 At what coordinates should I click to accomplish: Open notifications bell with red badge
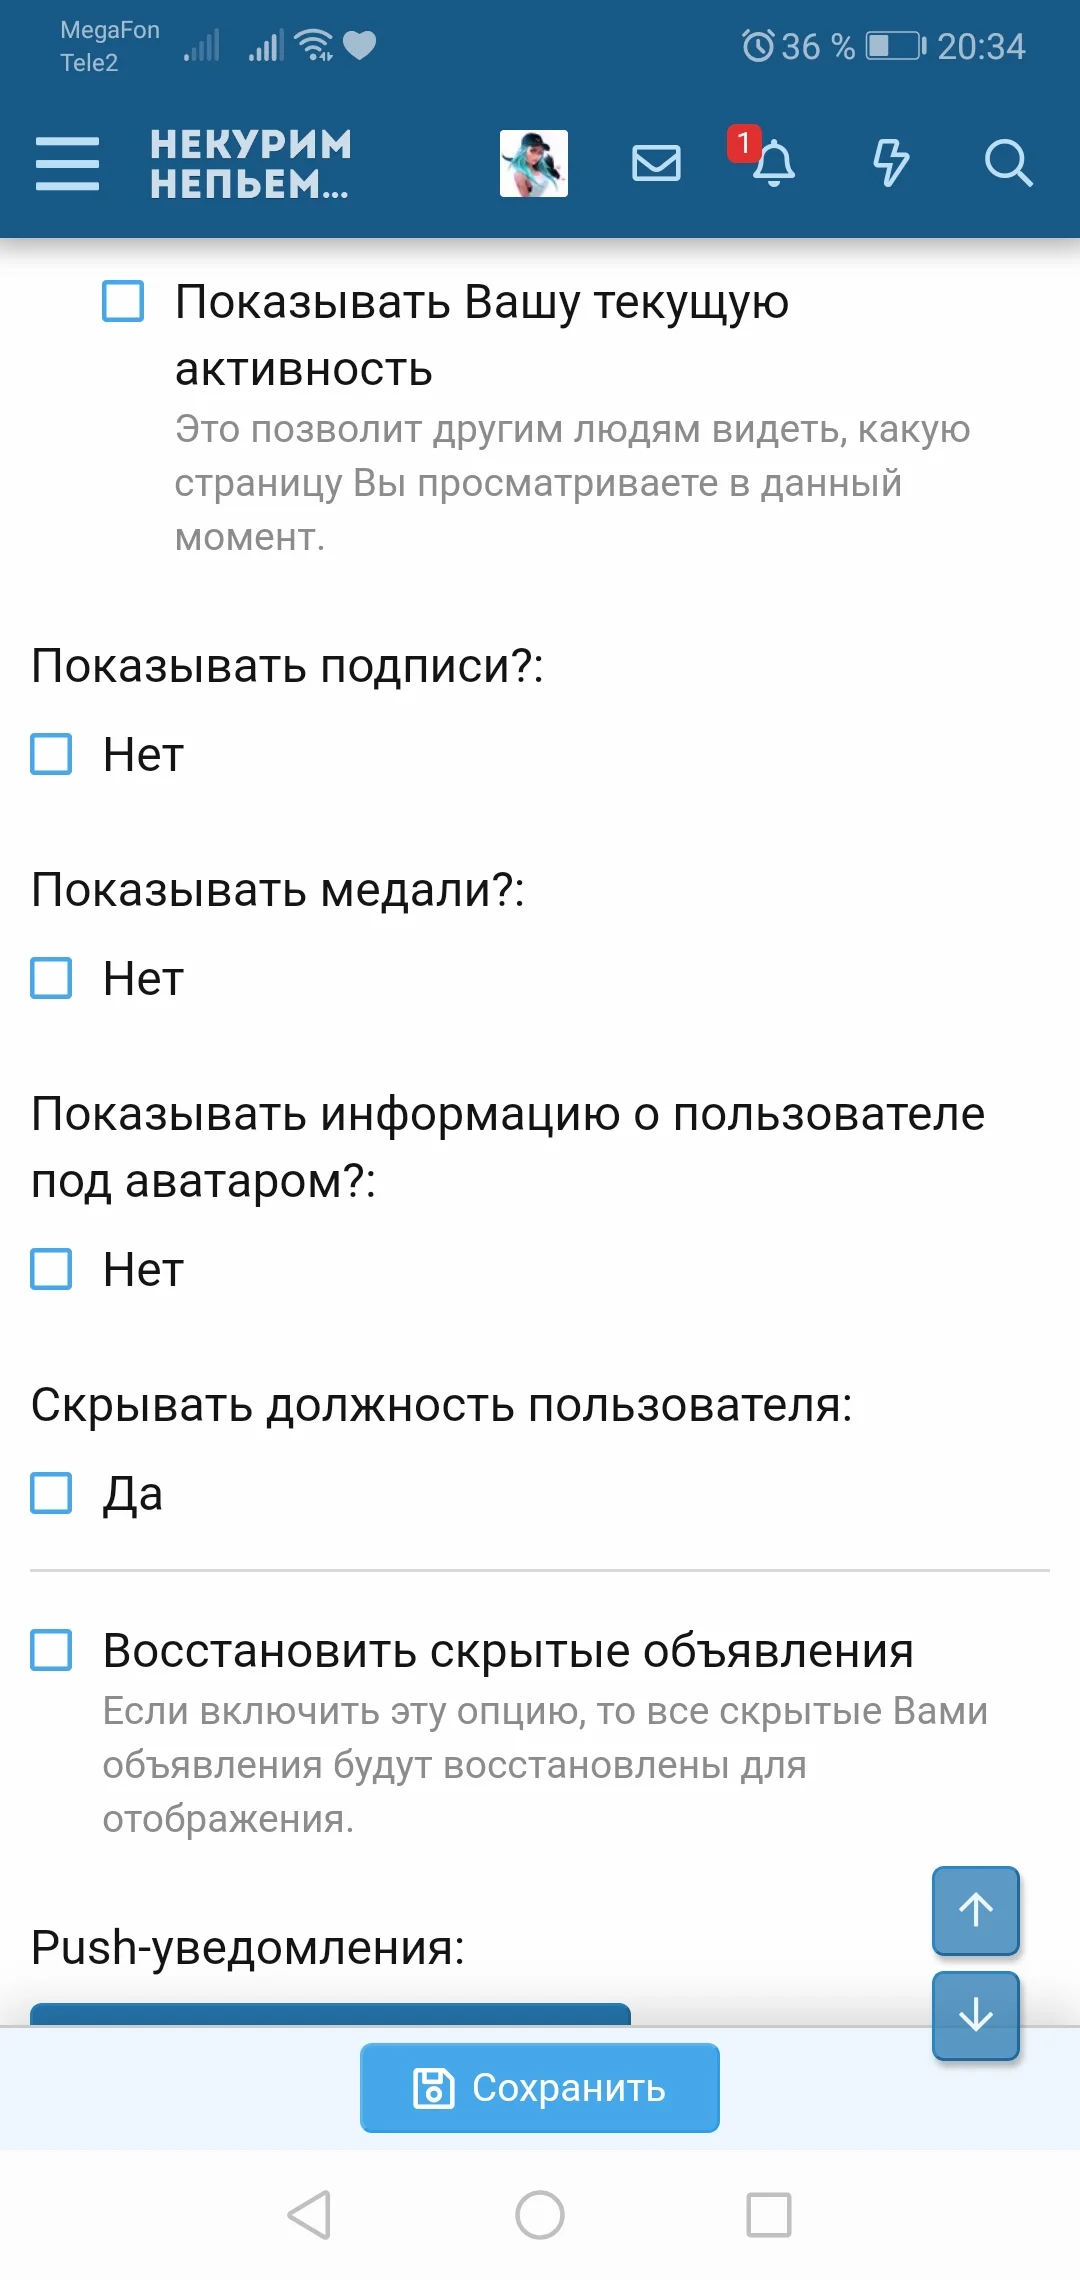771,163
